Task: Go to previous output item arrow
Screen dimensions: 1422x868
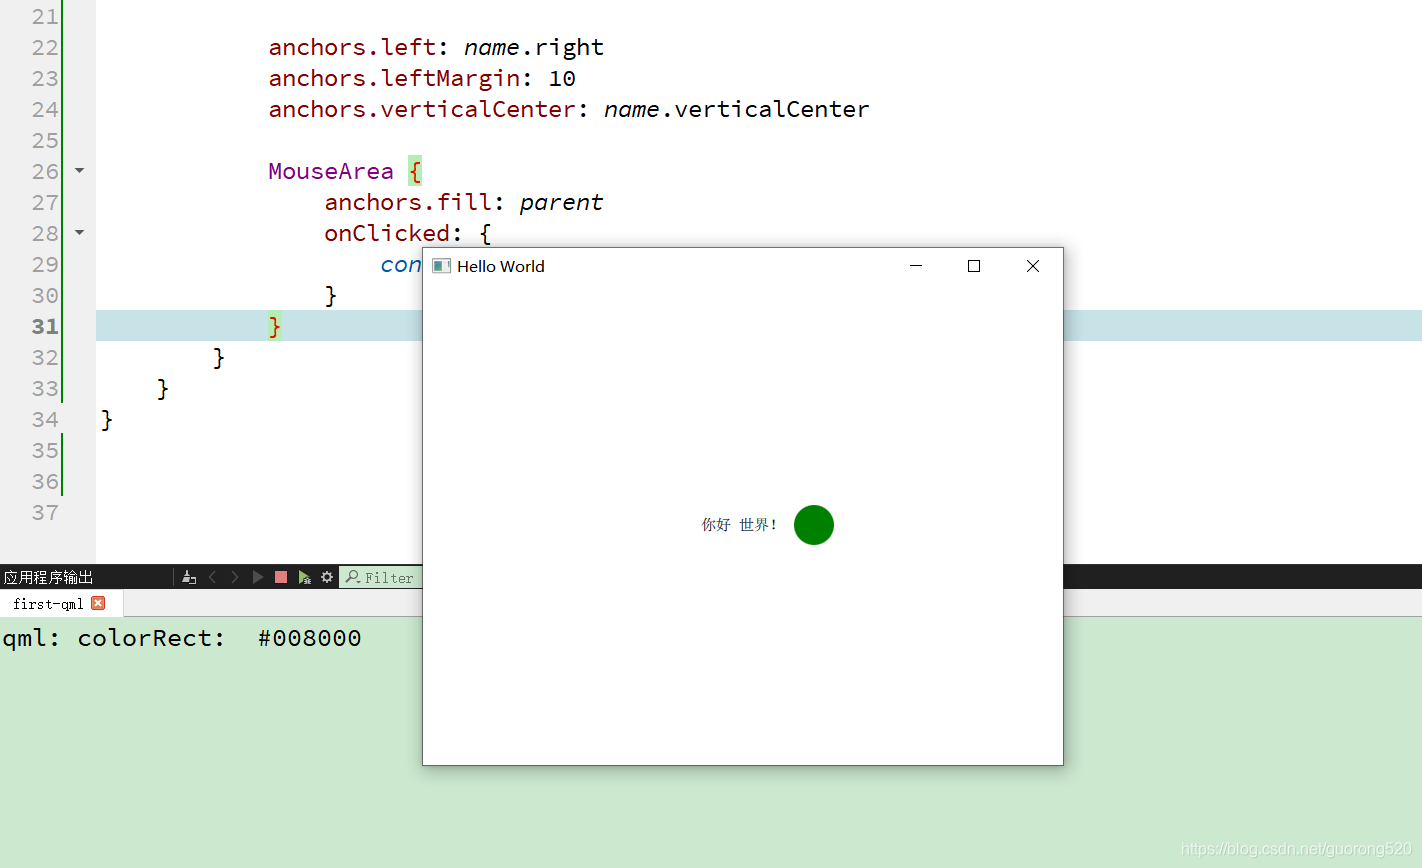Action: (x=212, y=577)
